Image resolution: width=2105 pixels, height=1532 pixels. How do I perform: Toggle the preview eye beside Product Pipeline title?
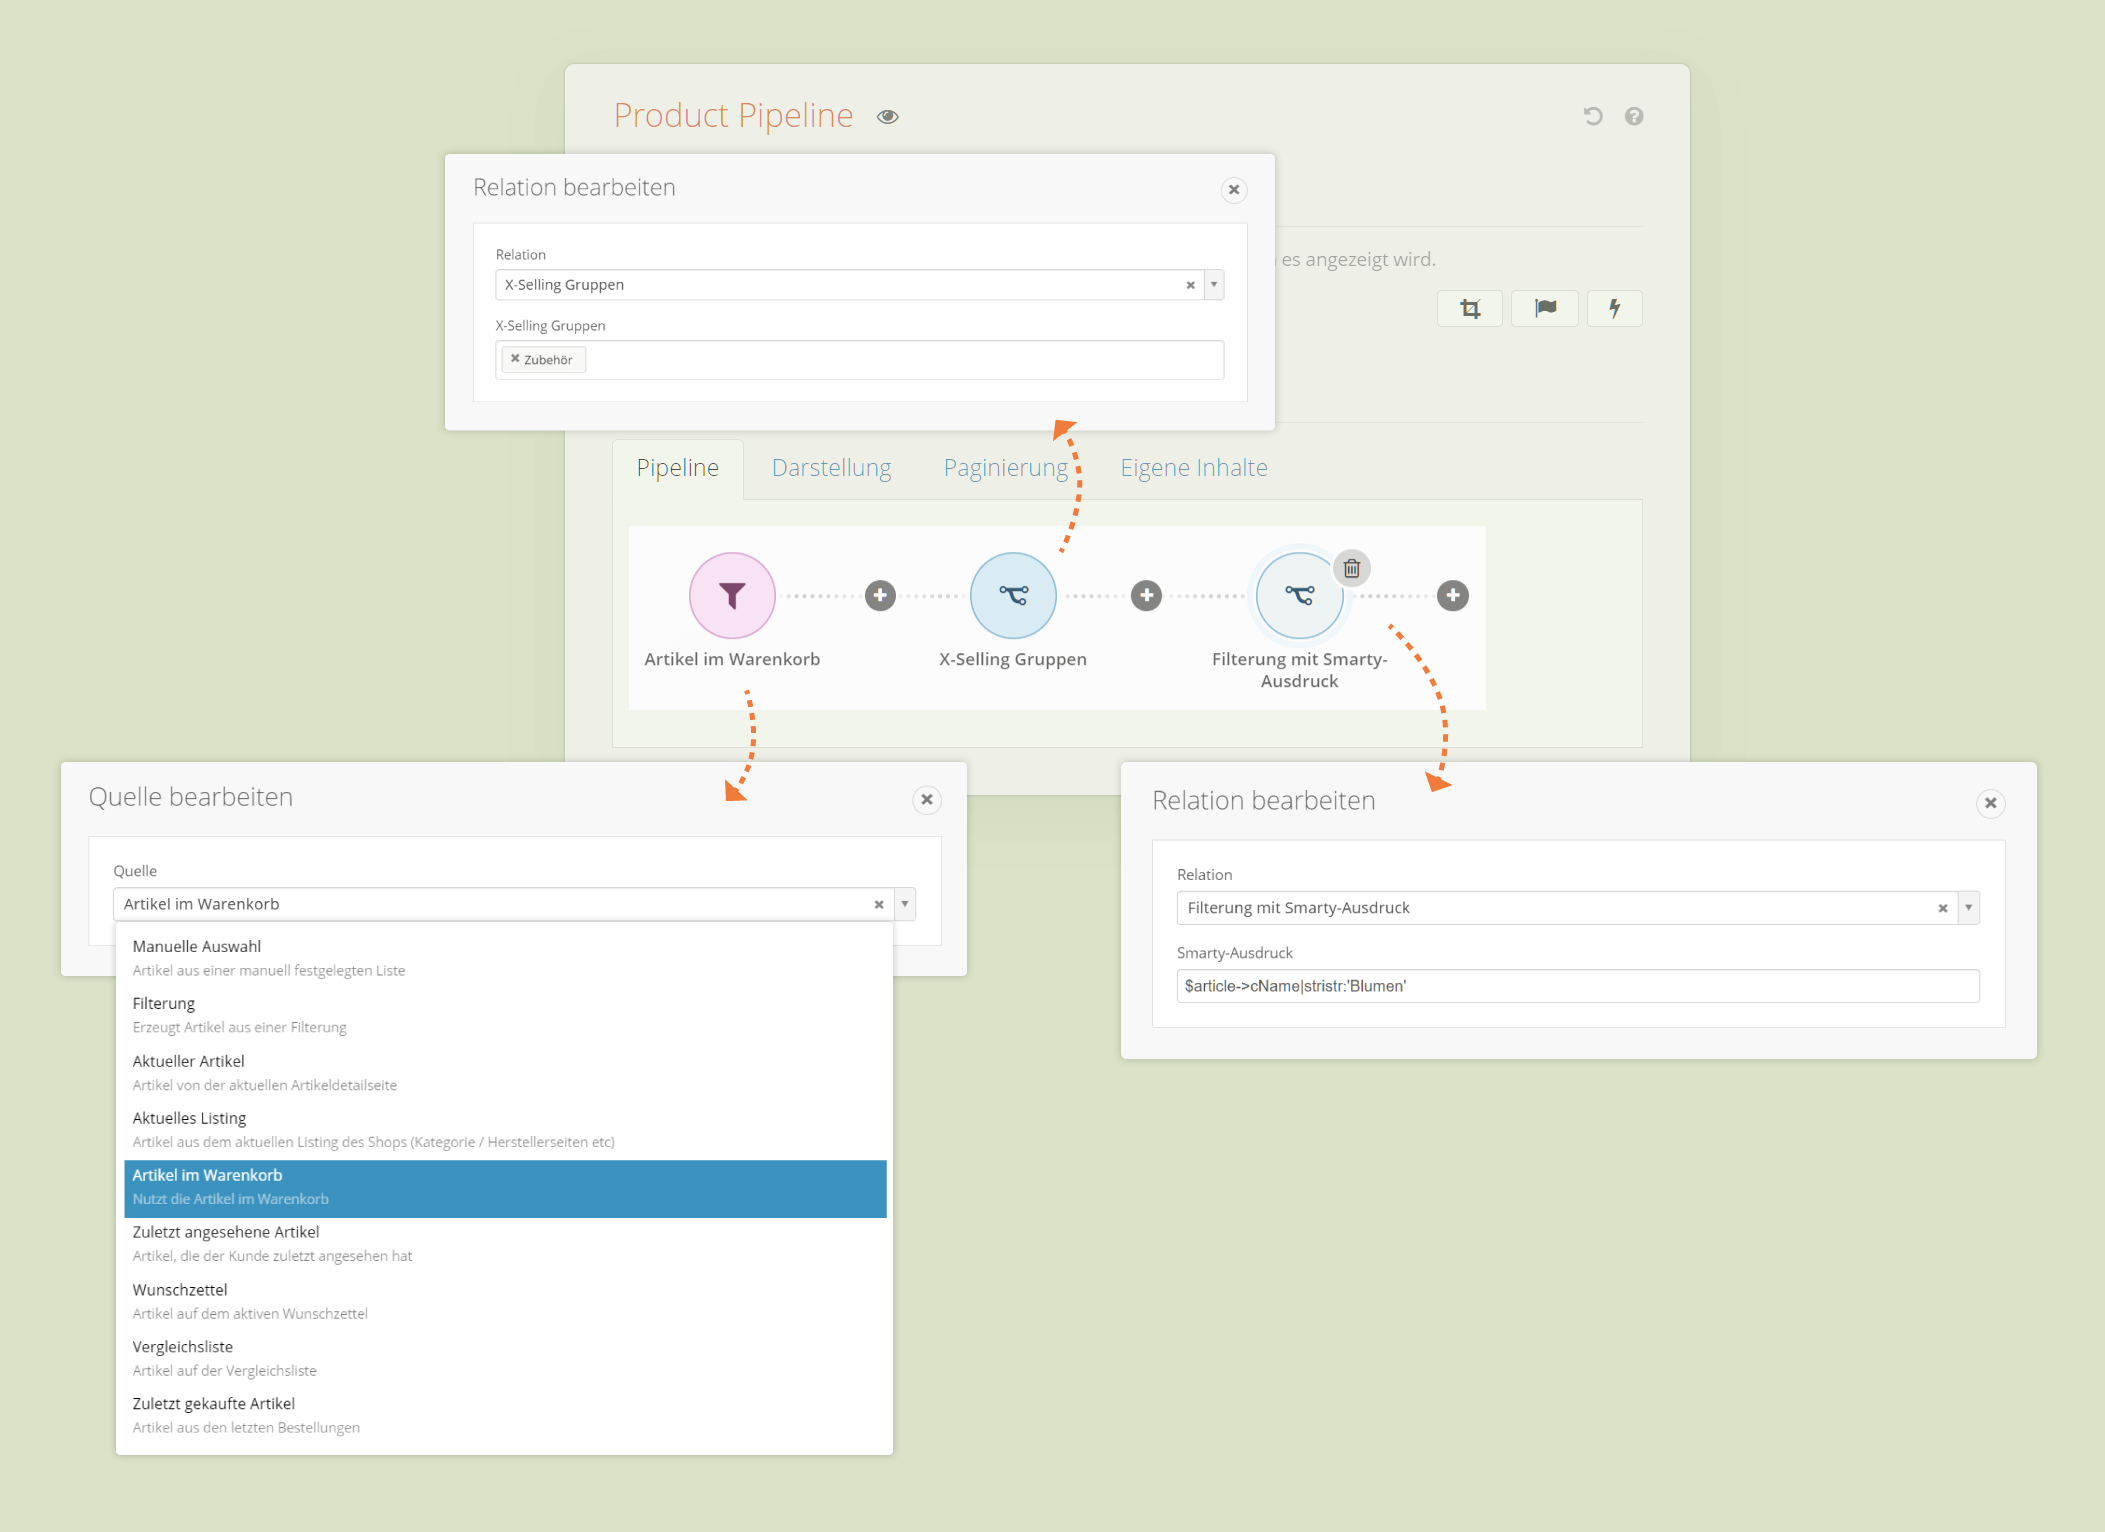click(888, 116)
